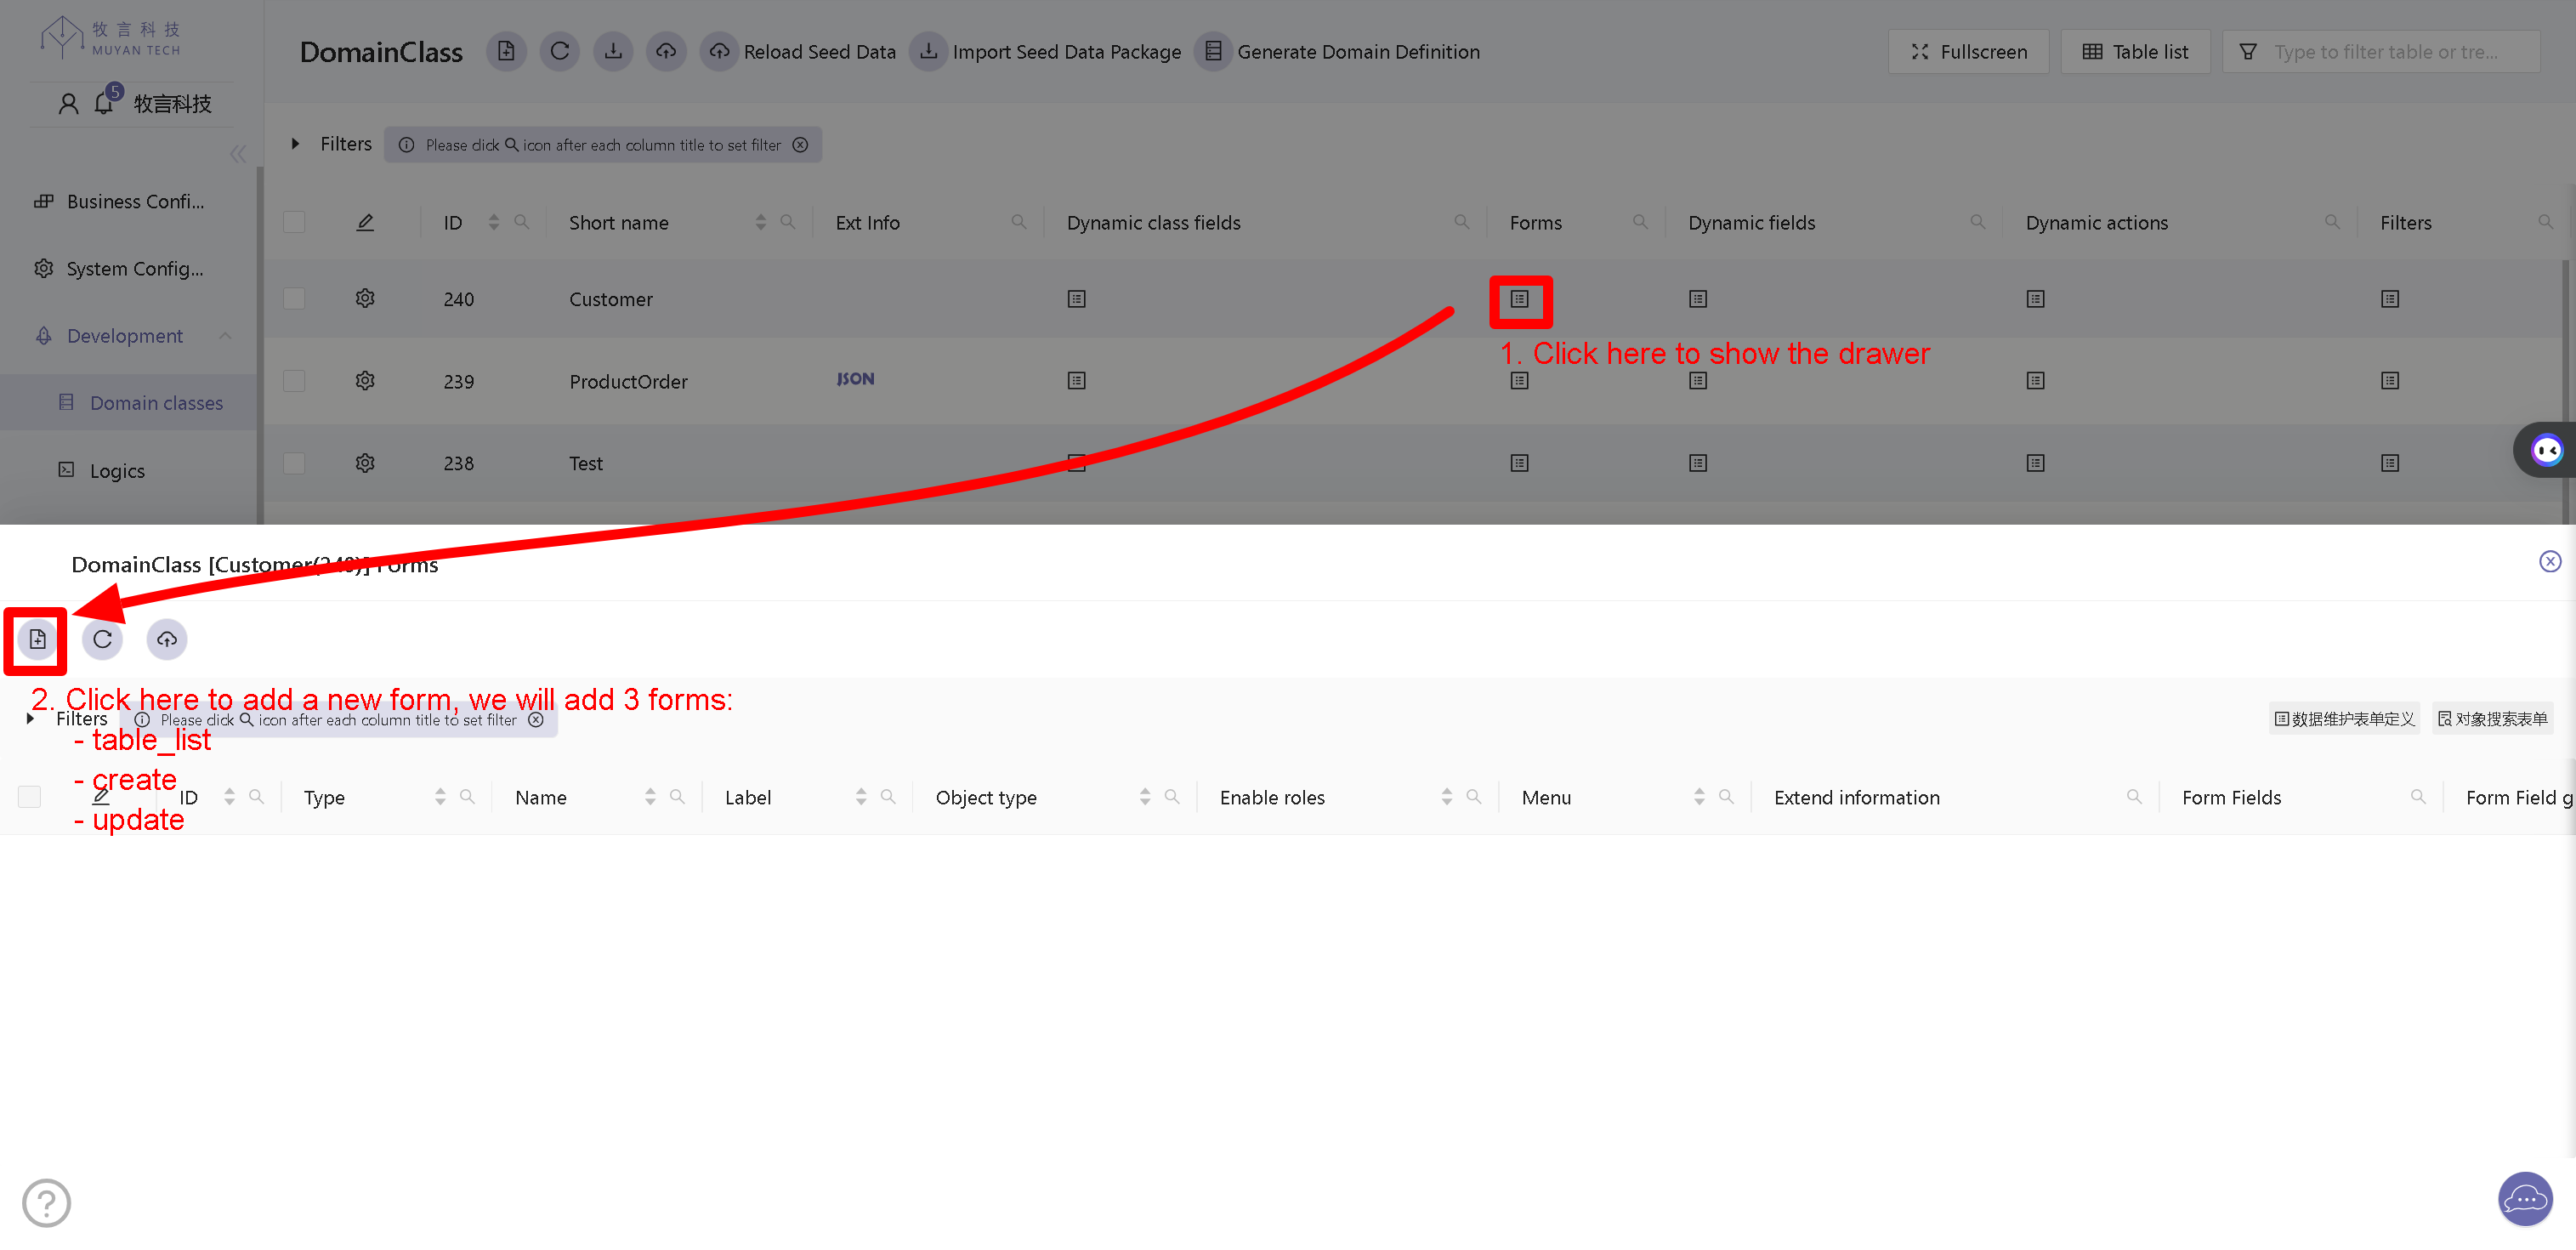Select the ProductOrder row checkbox
The width and height of the screenshot is (2576, 1250).
point(294,380)
